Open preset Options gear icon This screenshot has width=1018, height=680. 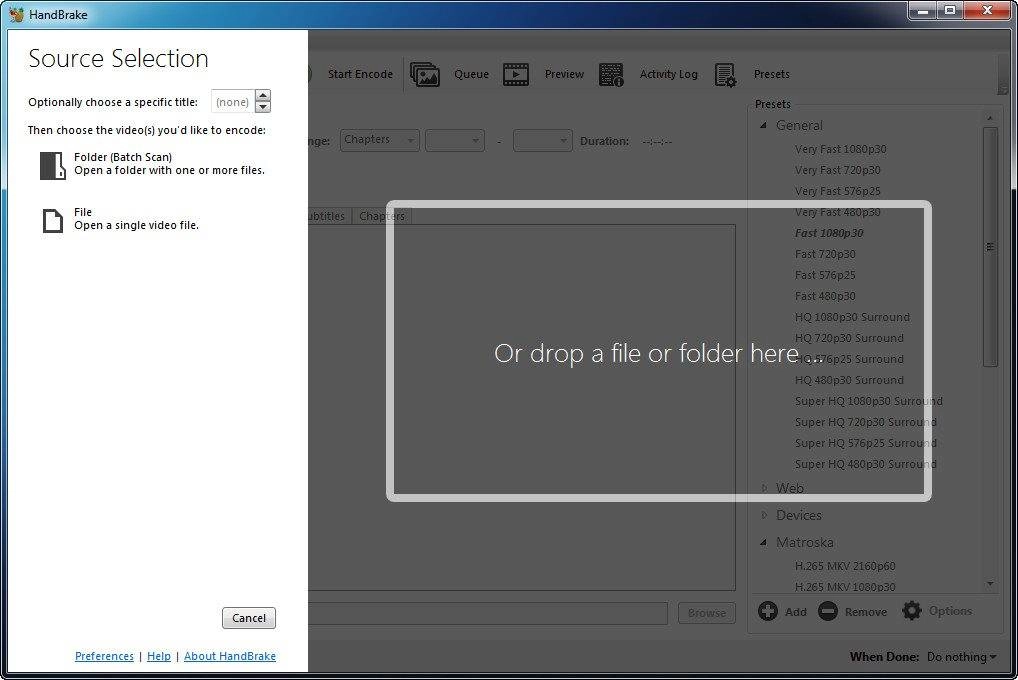point(912,611)
